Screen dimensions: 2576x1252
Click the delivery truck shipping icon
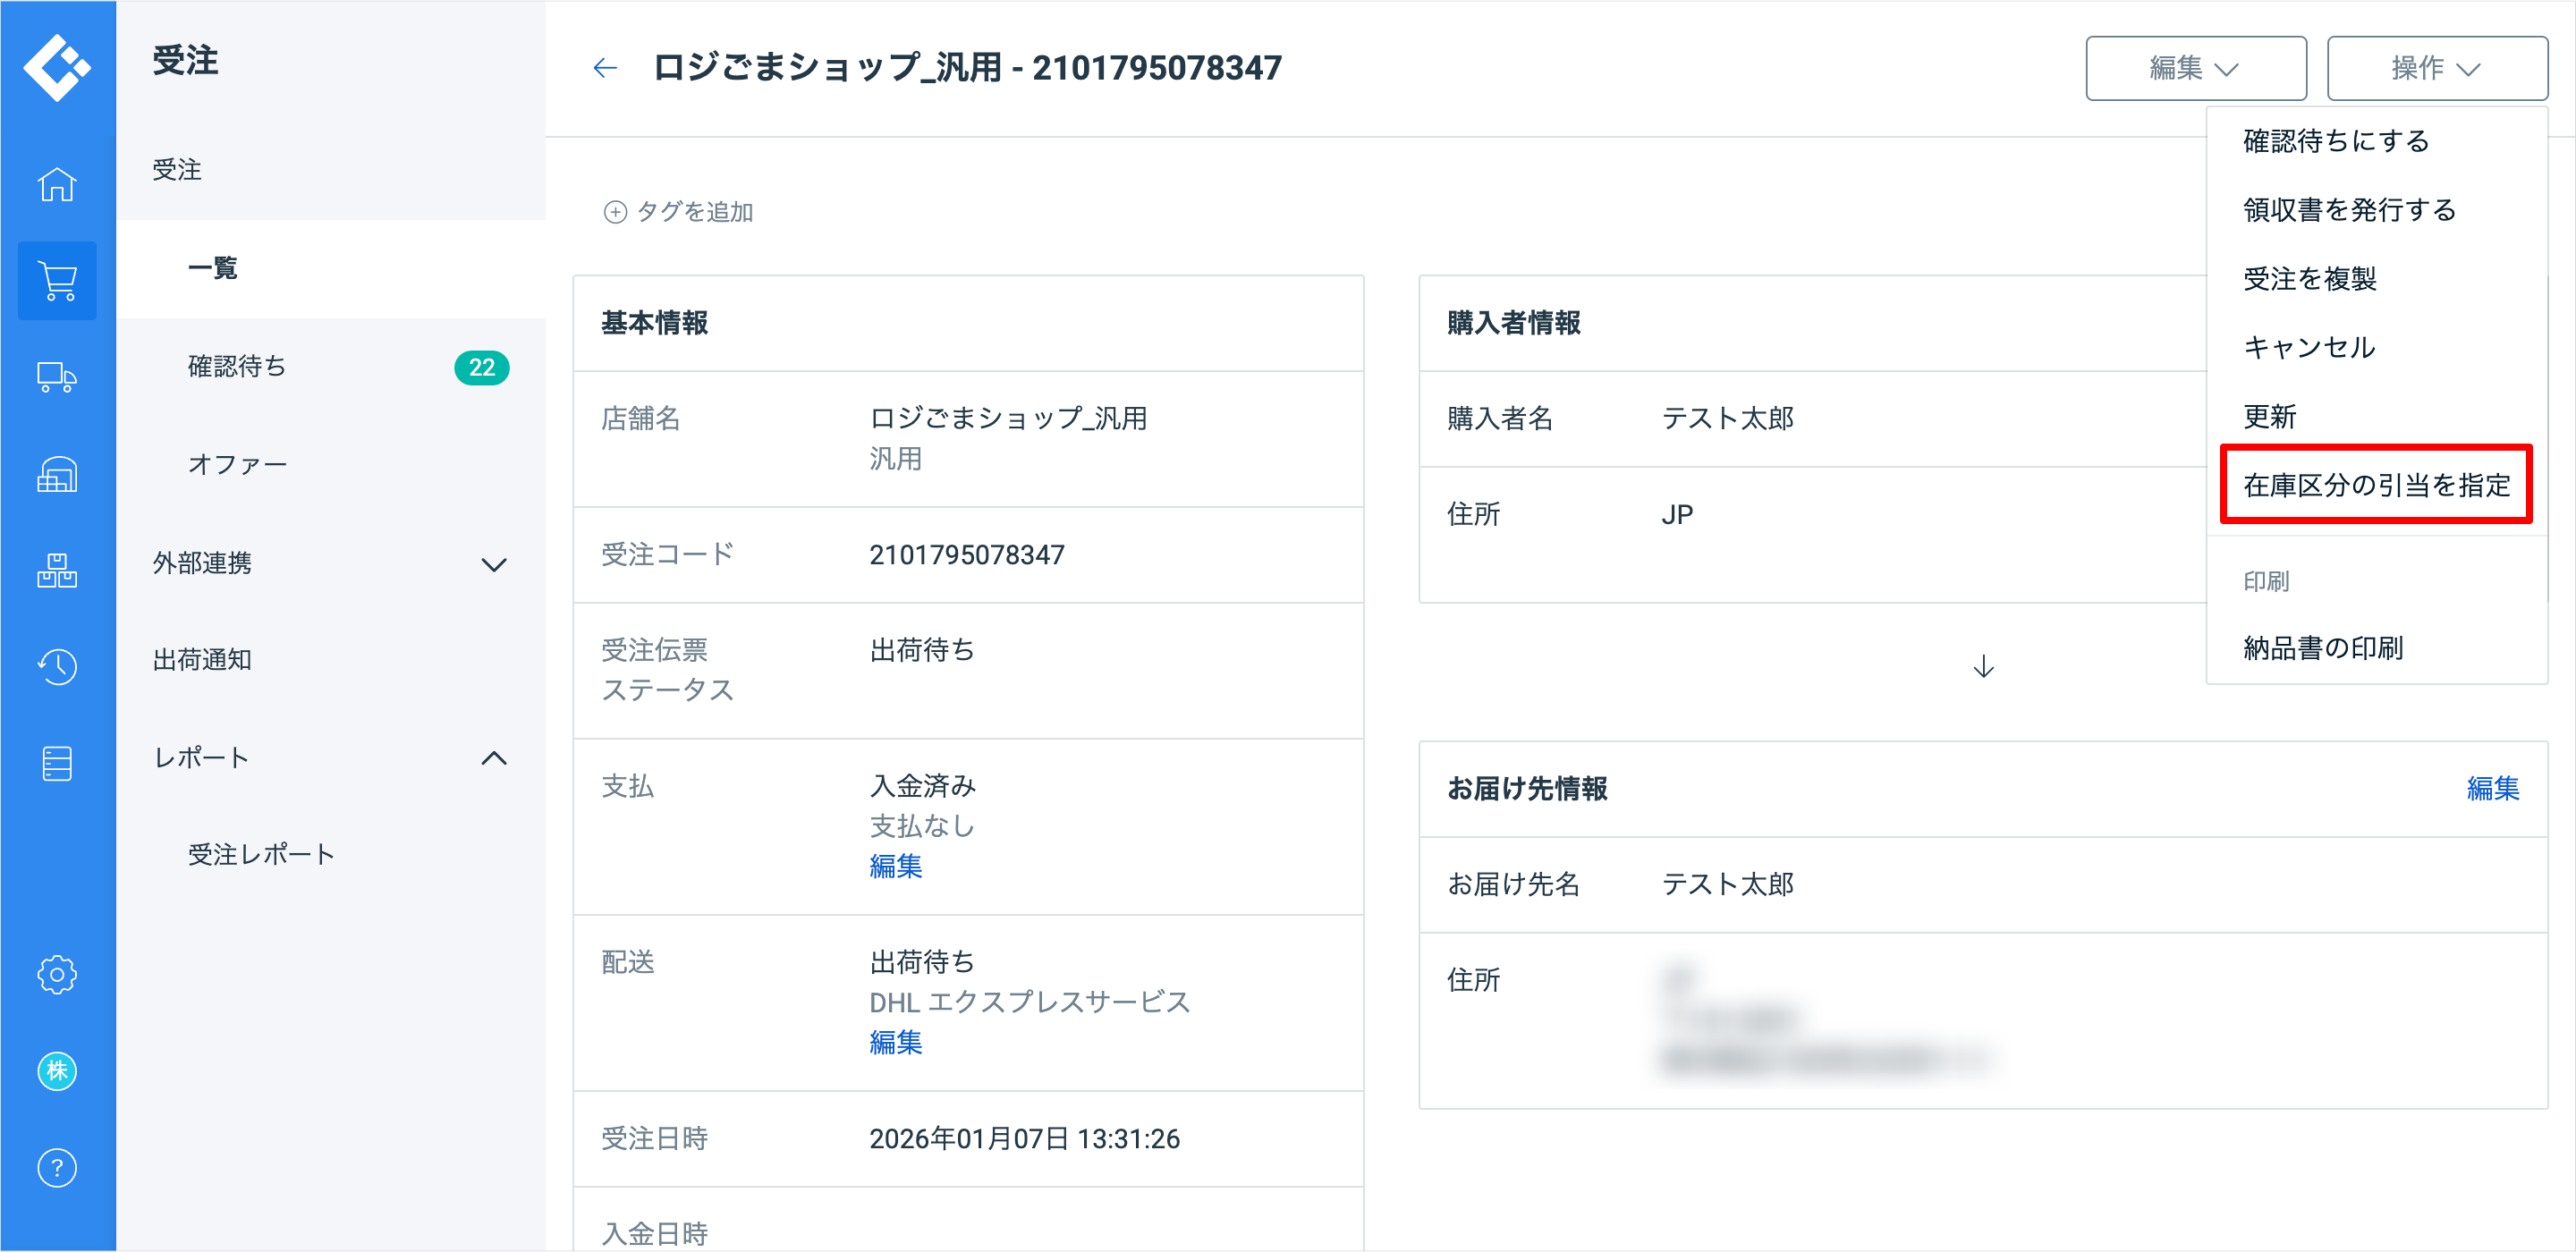(57, 378)
